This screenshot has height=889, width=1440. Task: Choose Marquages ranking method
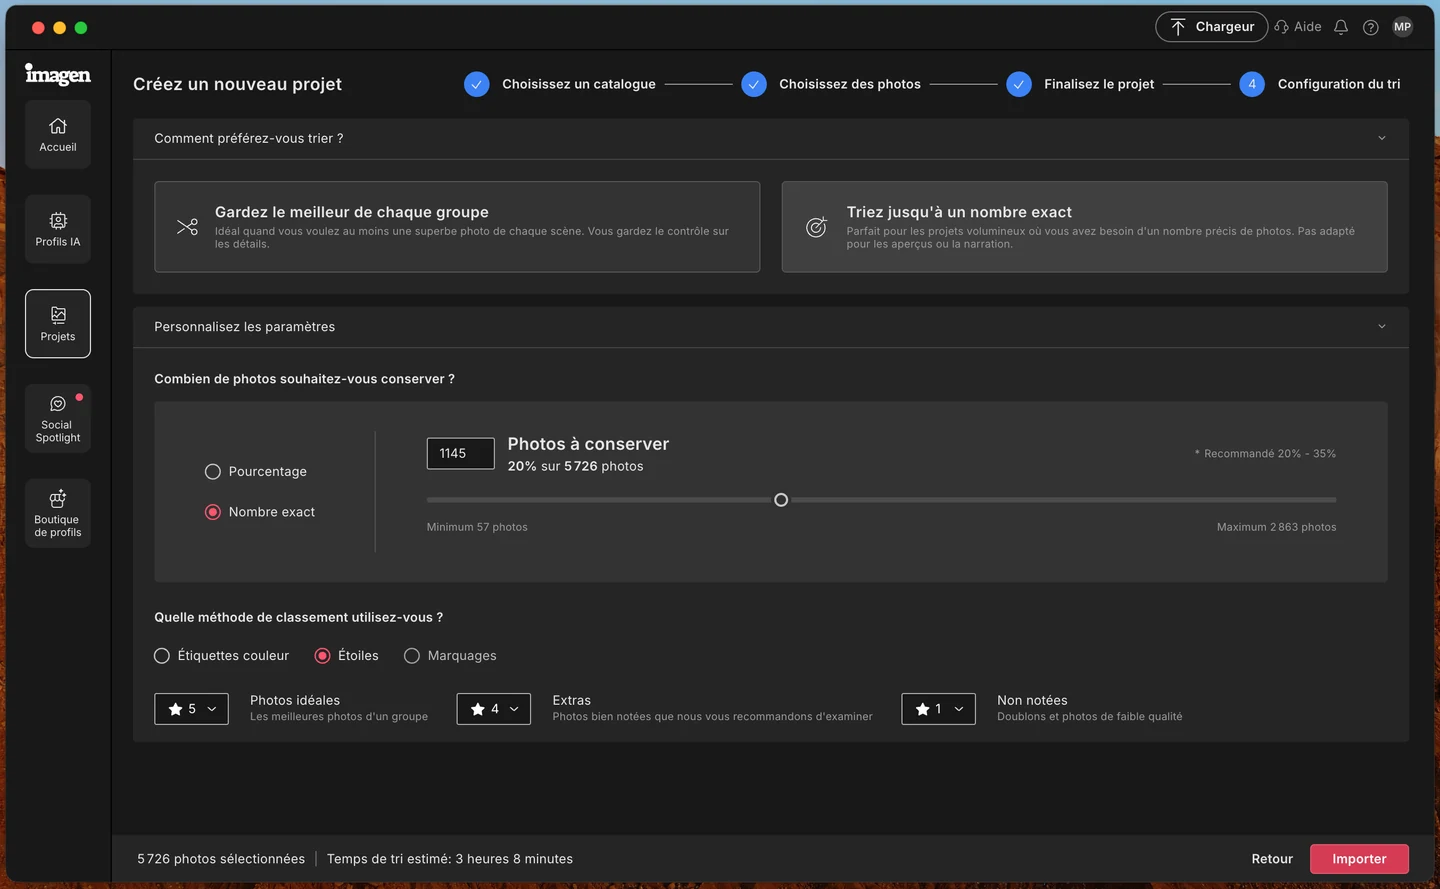412,656
